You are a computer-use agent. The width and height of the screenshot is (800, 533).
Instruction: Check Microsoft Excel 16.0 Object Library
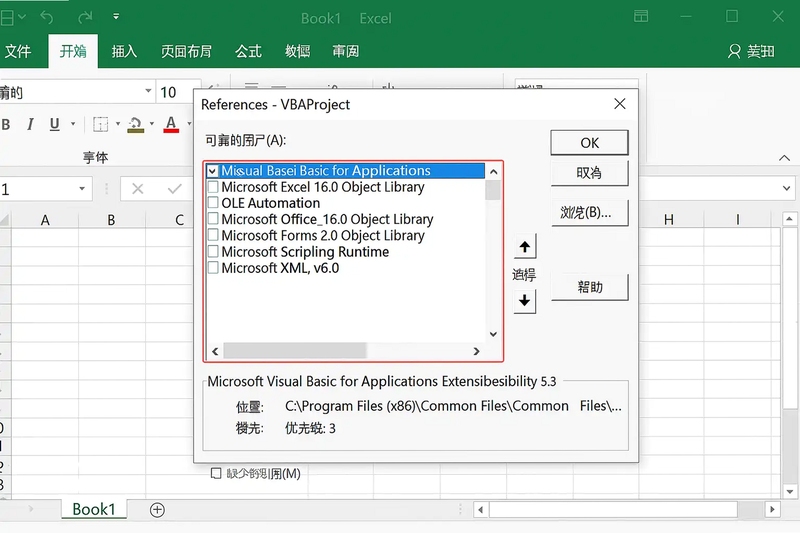coord(213,187)
